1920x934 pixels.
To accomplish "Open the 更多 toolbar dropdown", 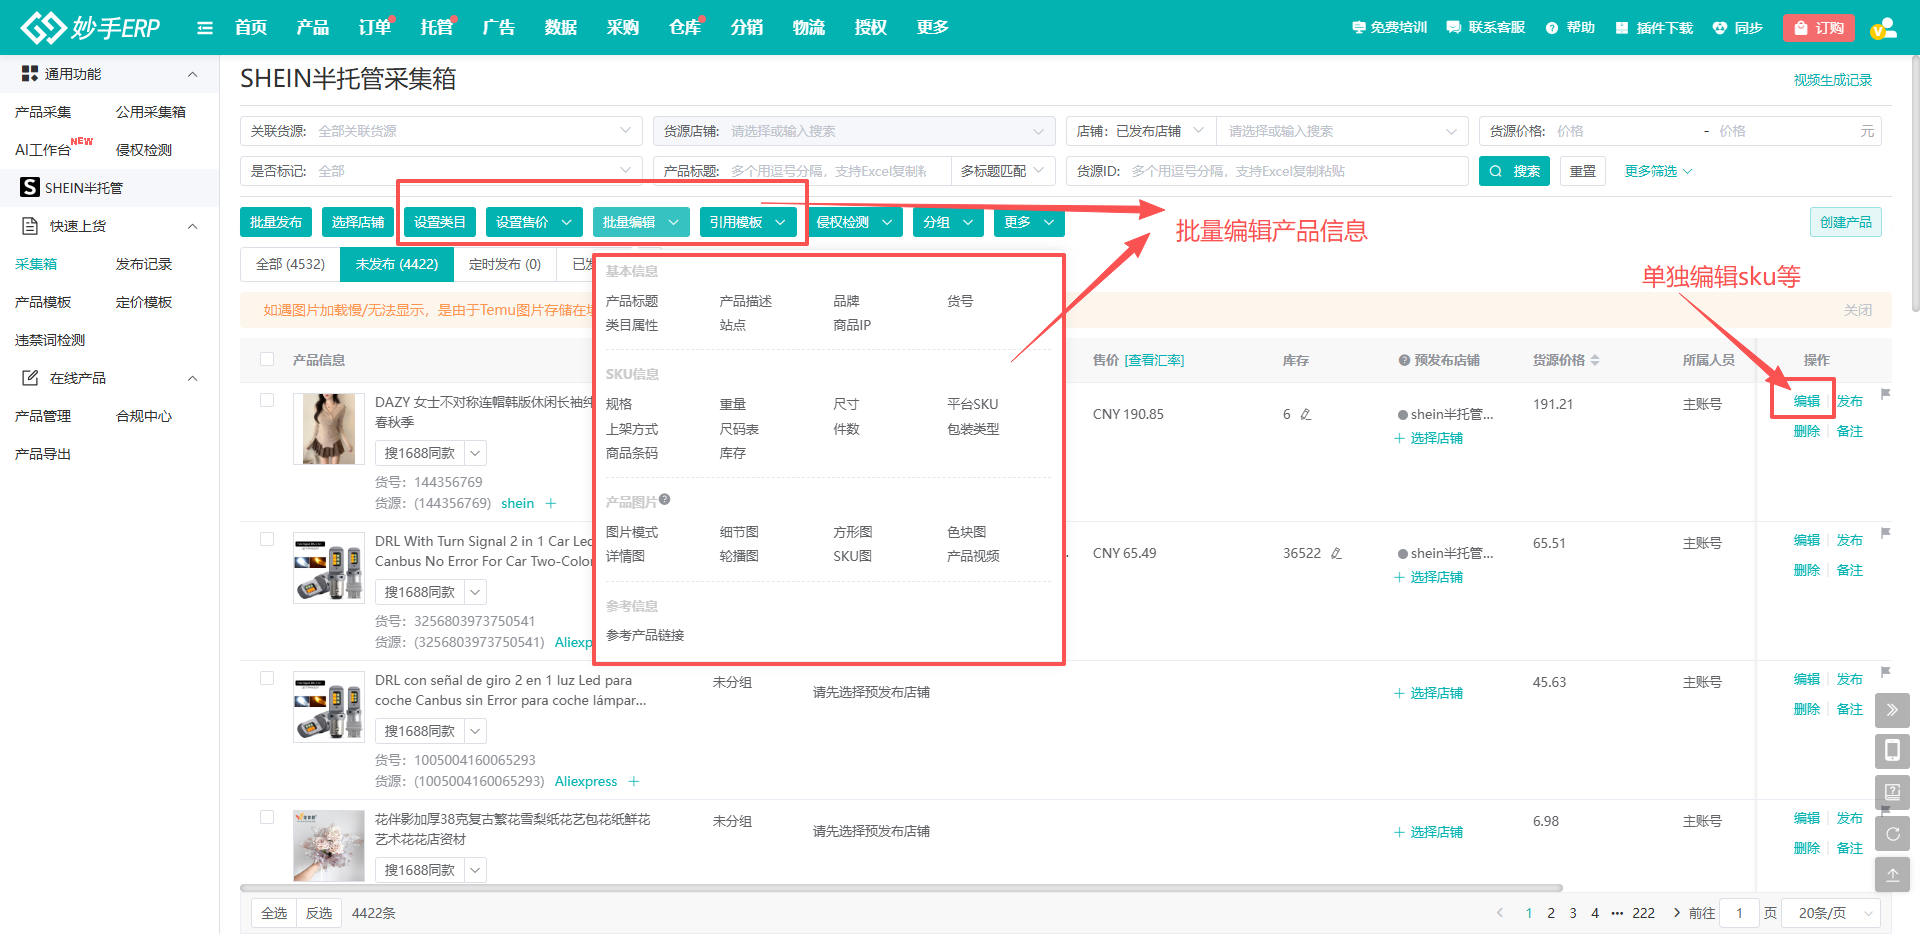I will pos(1029,222).
